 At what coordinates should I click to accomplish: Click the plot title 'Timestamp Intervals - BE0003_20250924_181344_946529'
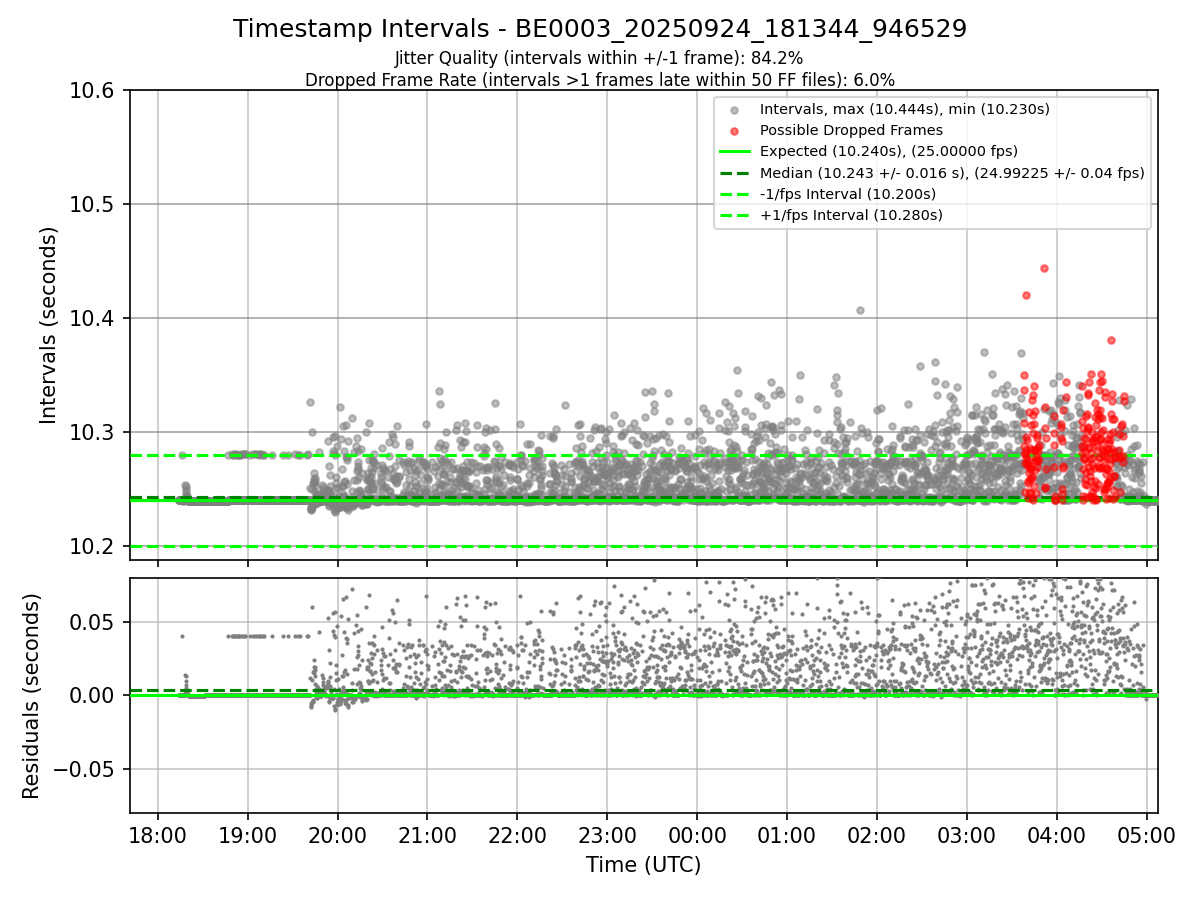600,29
